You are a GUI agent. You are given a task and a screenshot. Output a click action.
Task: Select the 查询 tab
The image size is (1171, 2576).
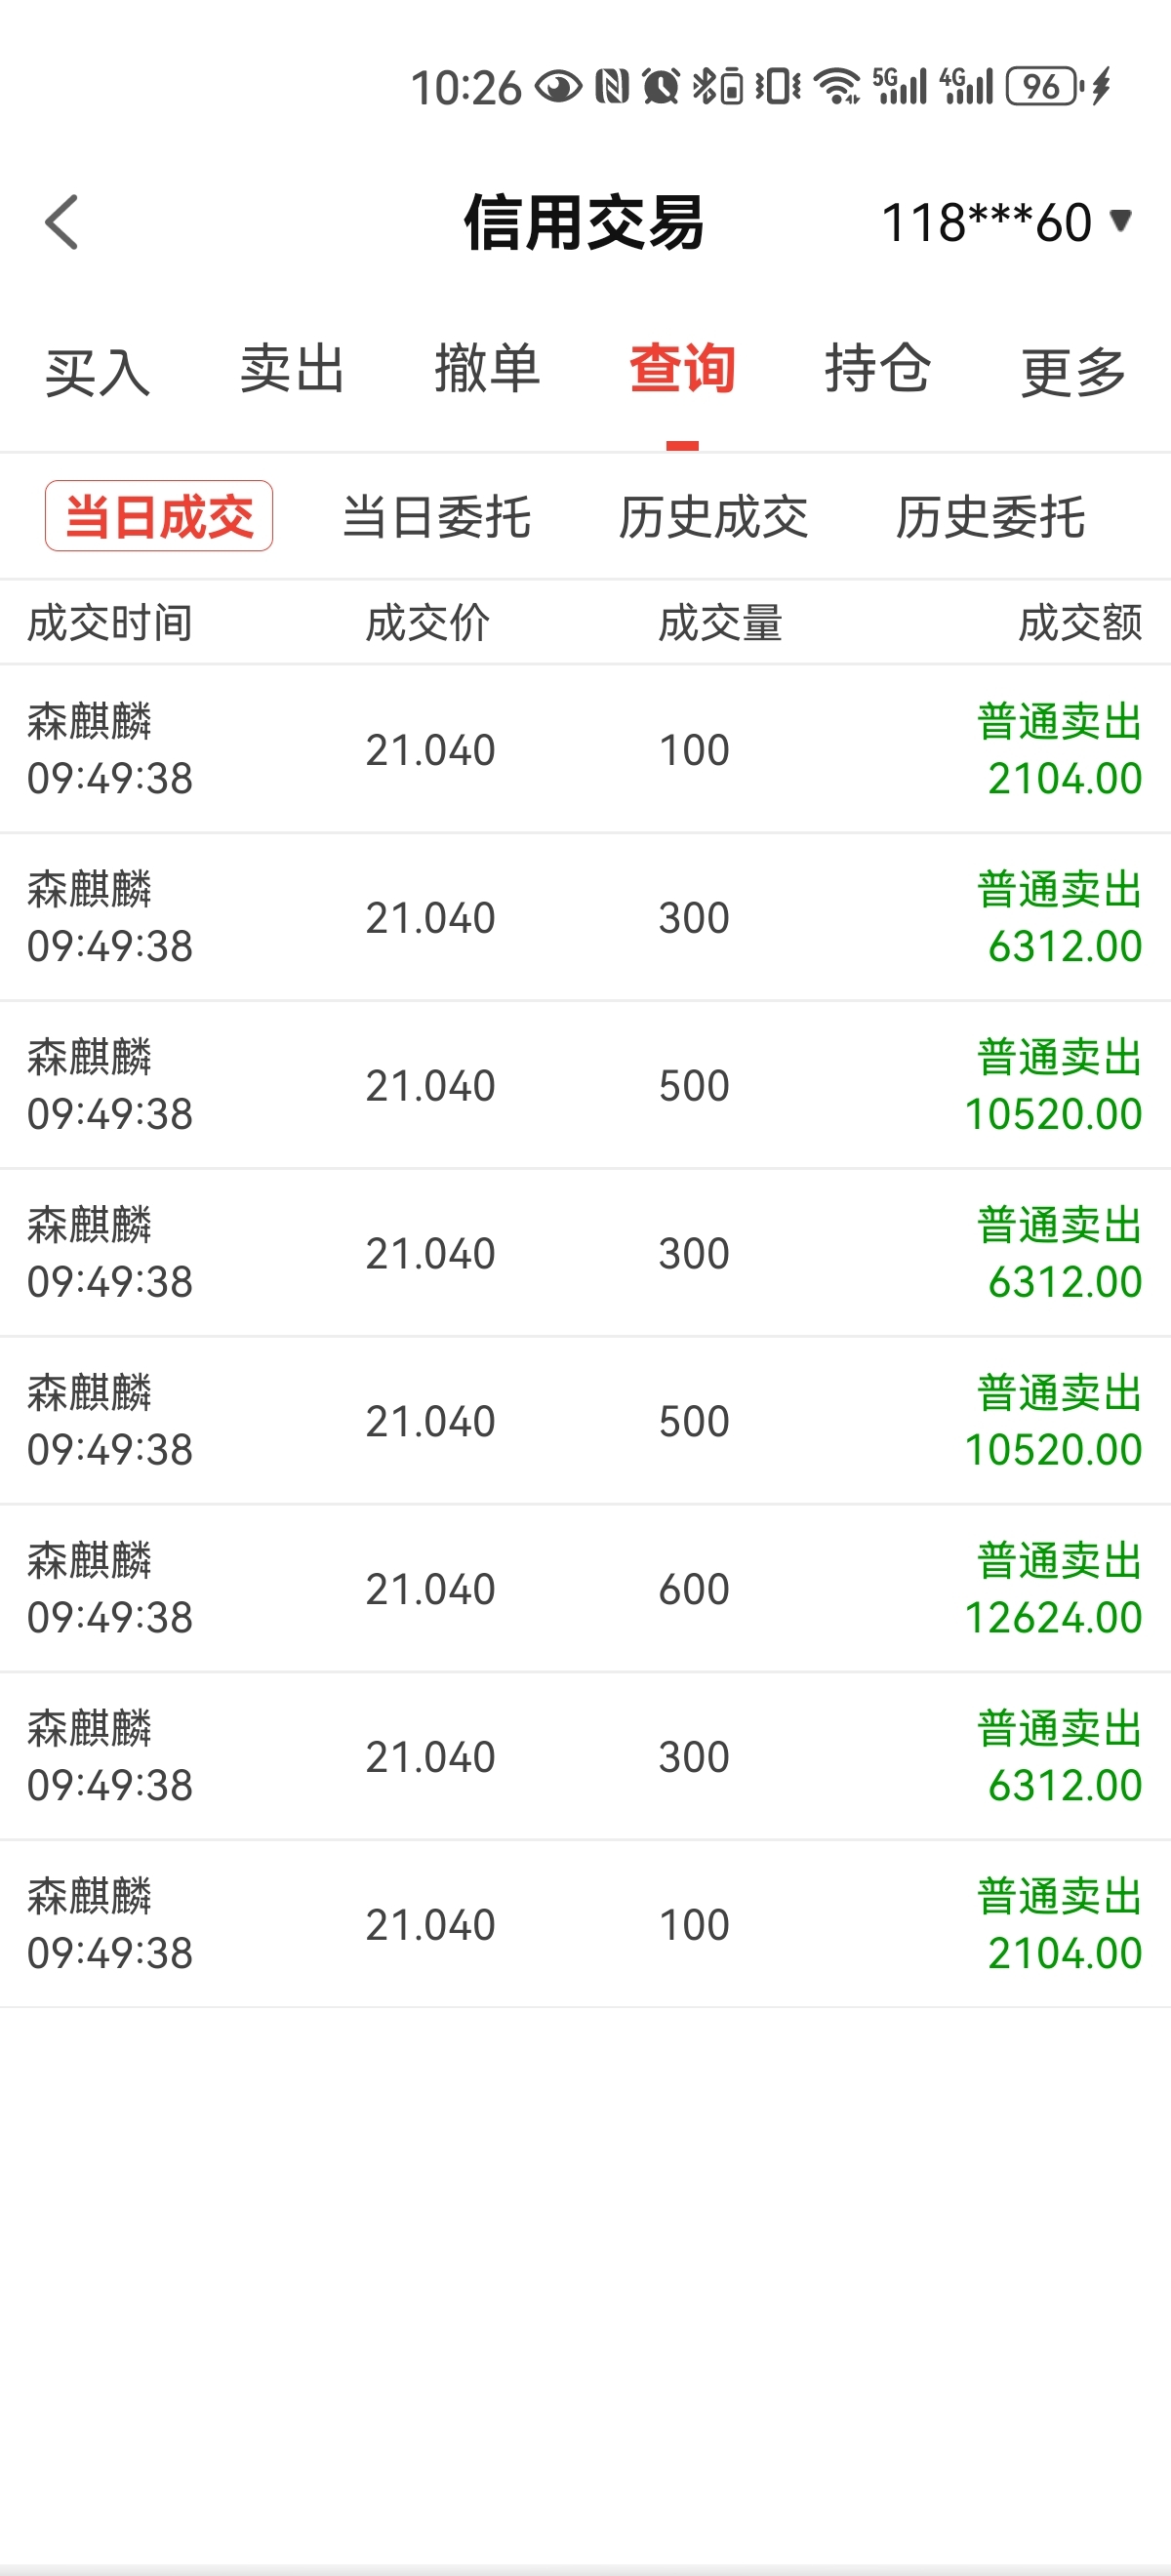tap(682, 369)
